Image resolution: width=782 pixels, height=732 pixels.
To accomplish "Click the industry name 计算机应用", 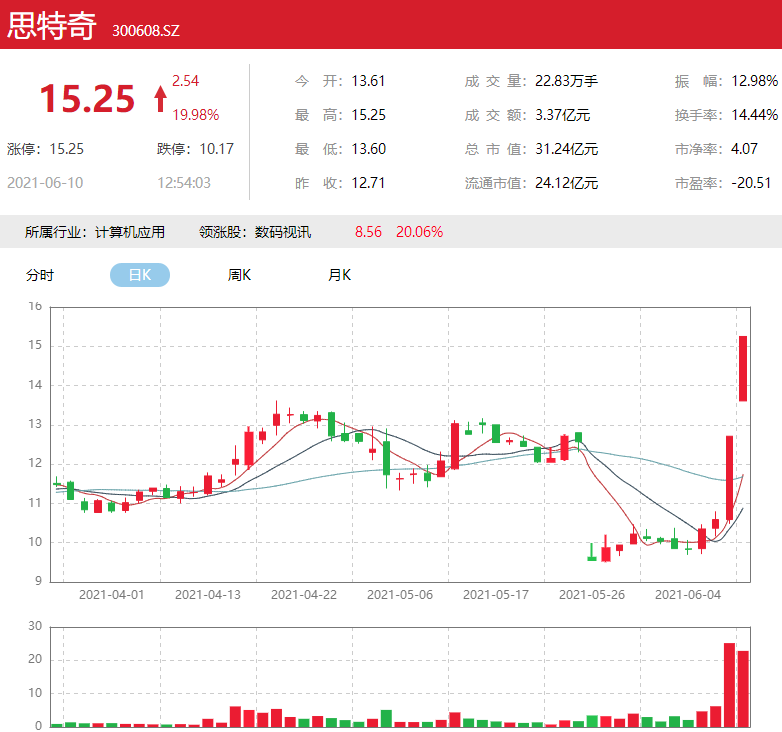I will [x=130, y=232].
